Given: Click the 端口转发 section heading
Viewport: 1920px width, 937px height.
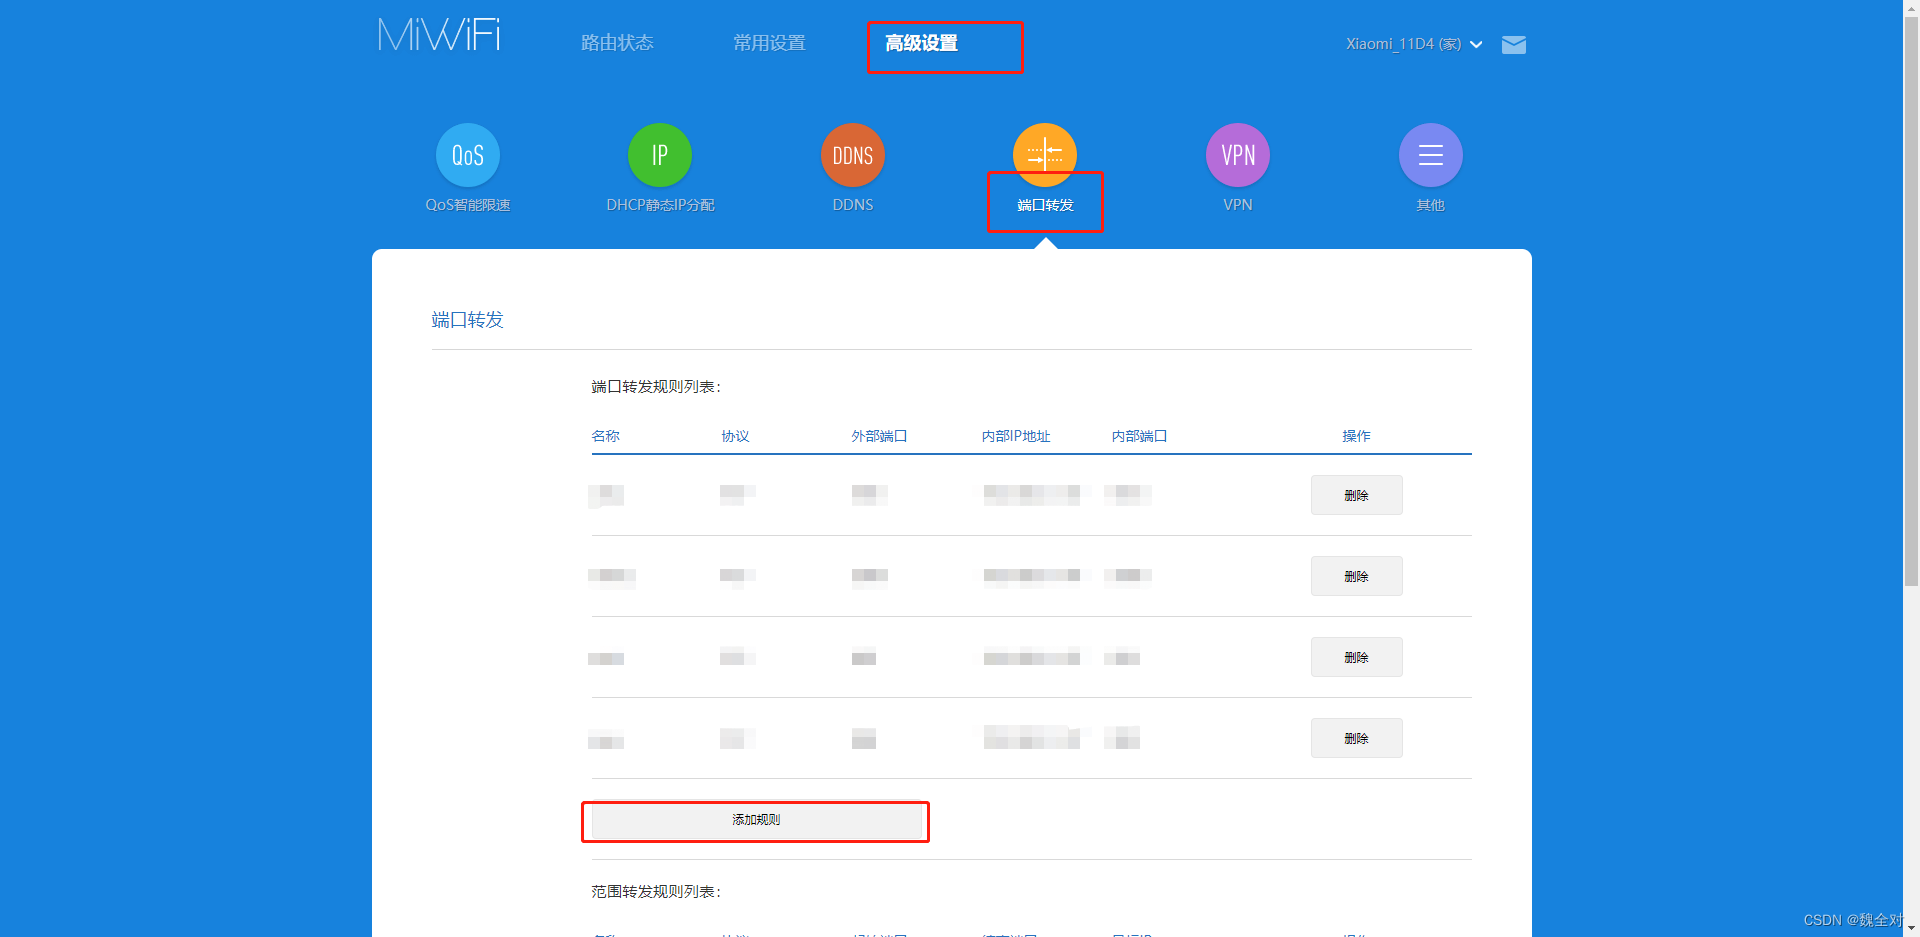Looking at the screenshot, I should coord(468,320).
